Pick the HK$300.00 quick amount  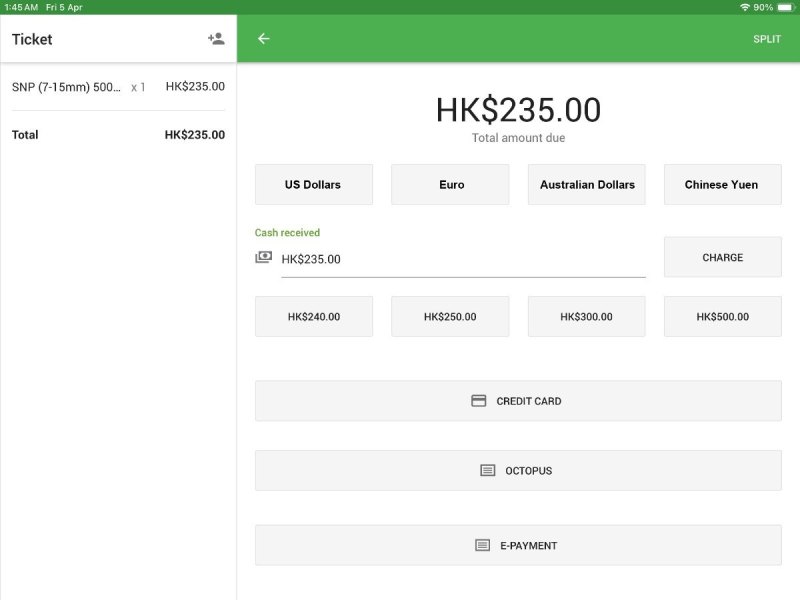point(586,317)
